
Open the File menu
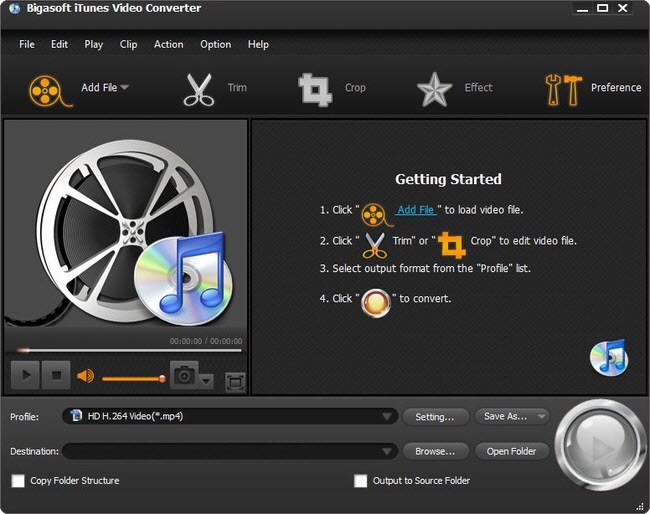27,44
